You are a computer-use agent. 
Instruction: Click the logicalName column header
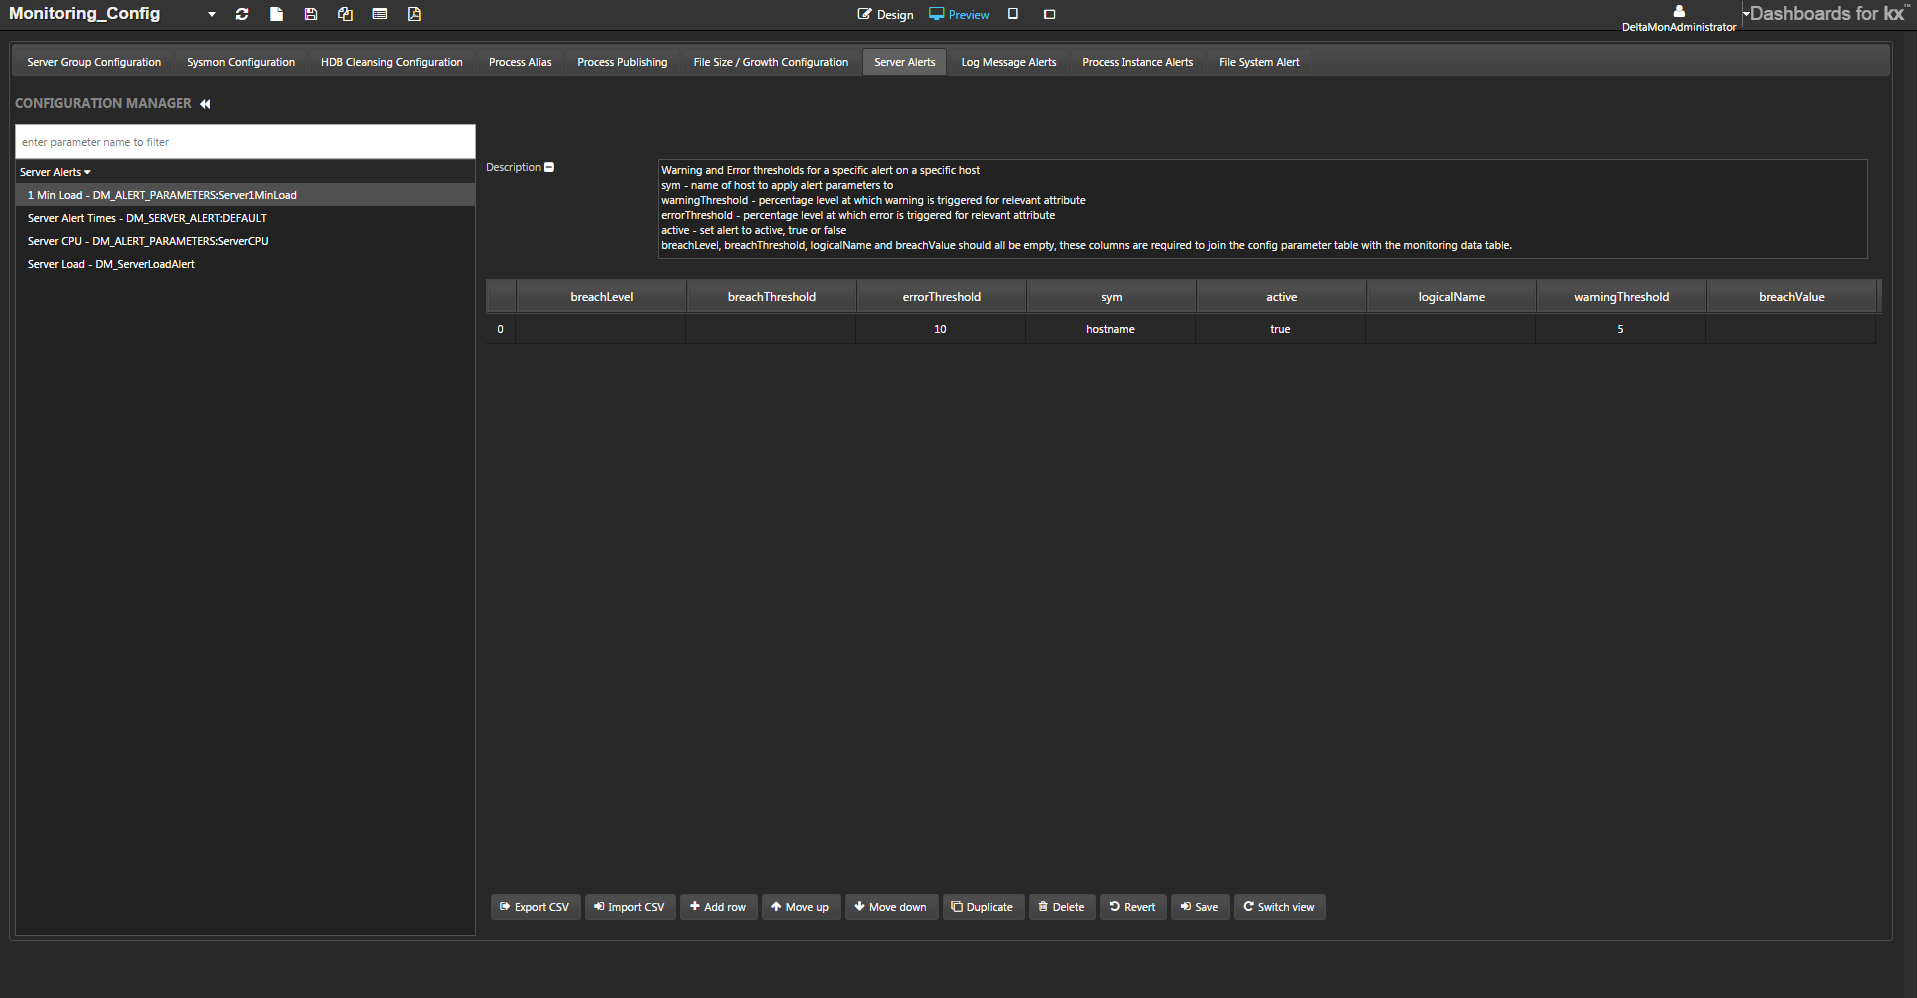coord(1452,297)
